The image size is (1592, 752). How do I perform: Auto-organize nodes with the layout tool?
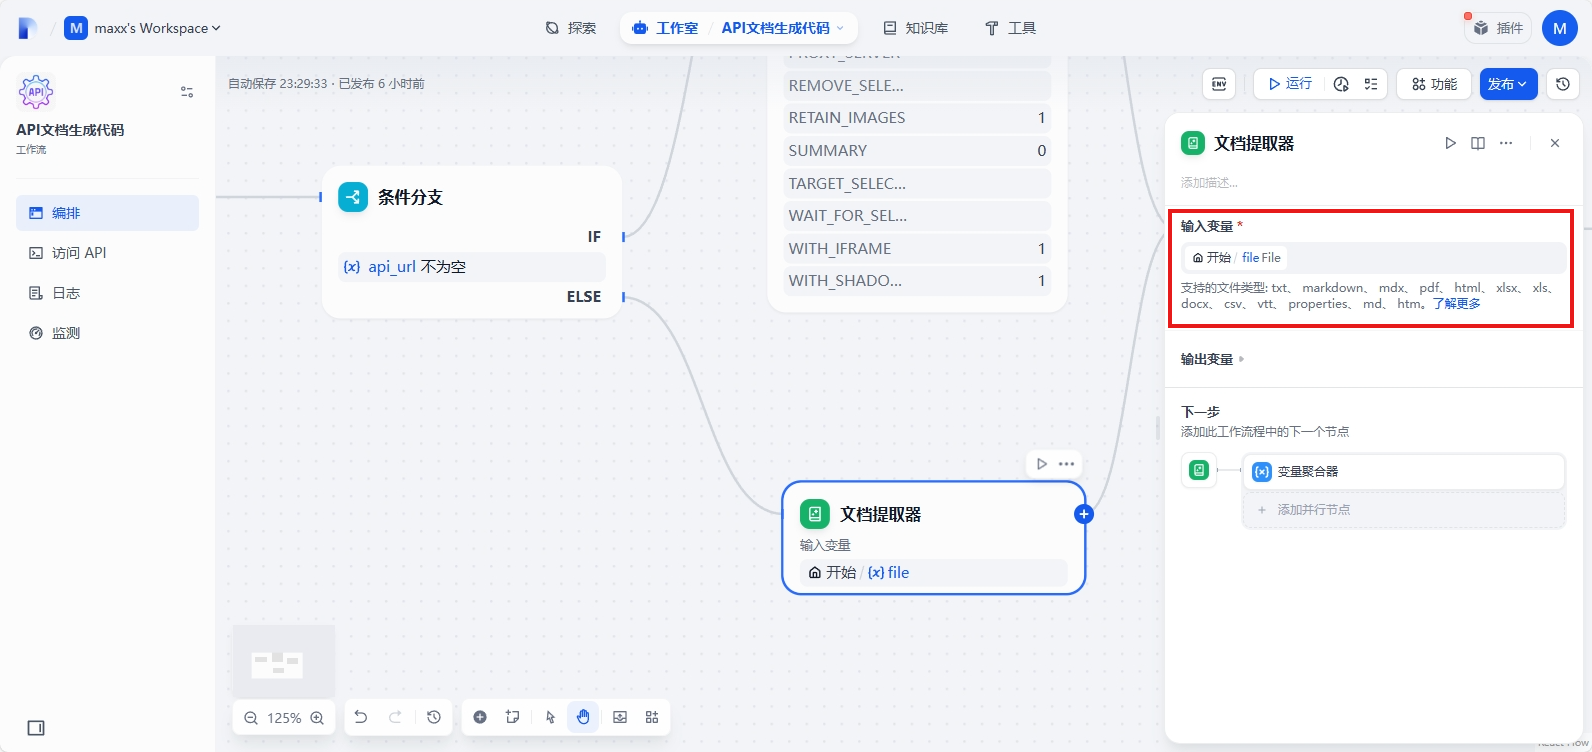pyautogui.click(x=652, y=717)
